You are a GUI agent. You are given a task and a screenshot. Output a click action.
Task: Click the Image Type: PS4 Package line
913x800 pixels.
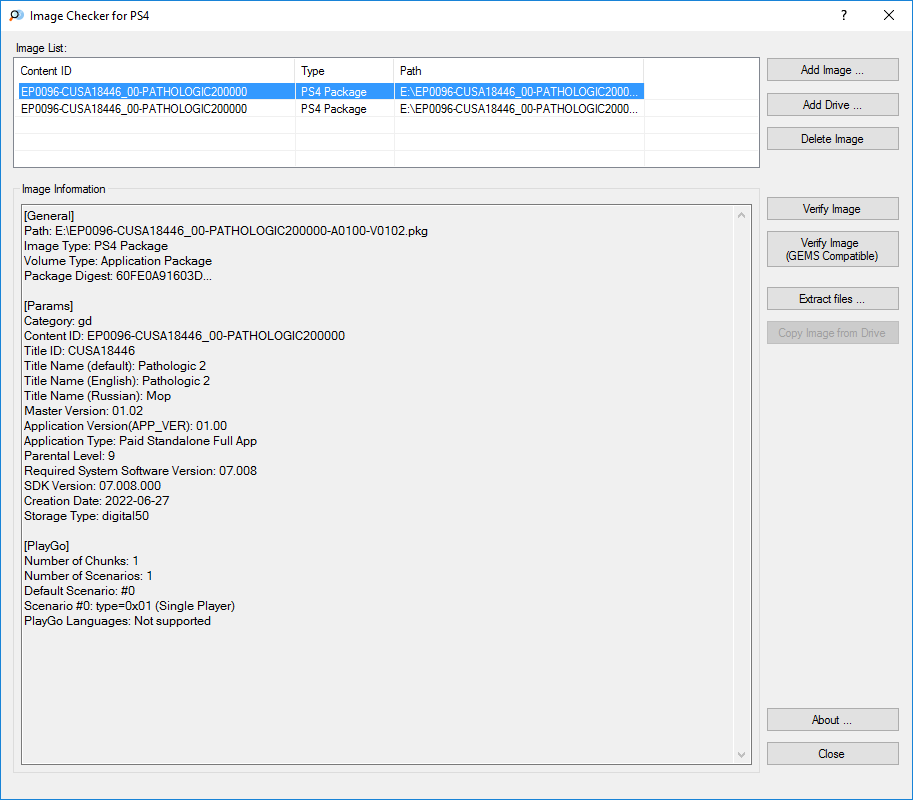pos(96,246)
